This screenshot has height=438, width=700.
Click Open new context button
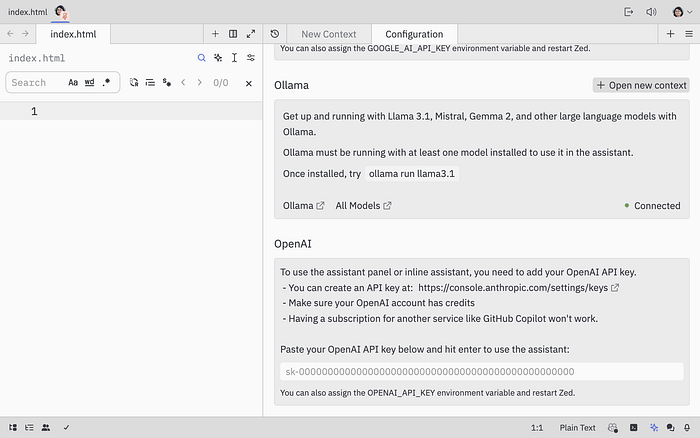pos(641,85)
